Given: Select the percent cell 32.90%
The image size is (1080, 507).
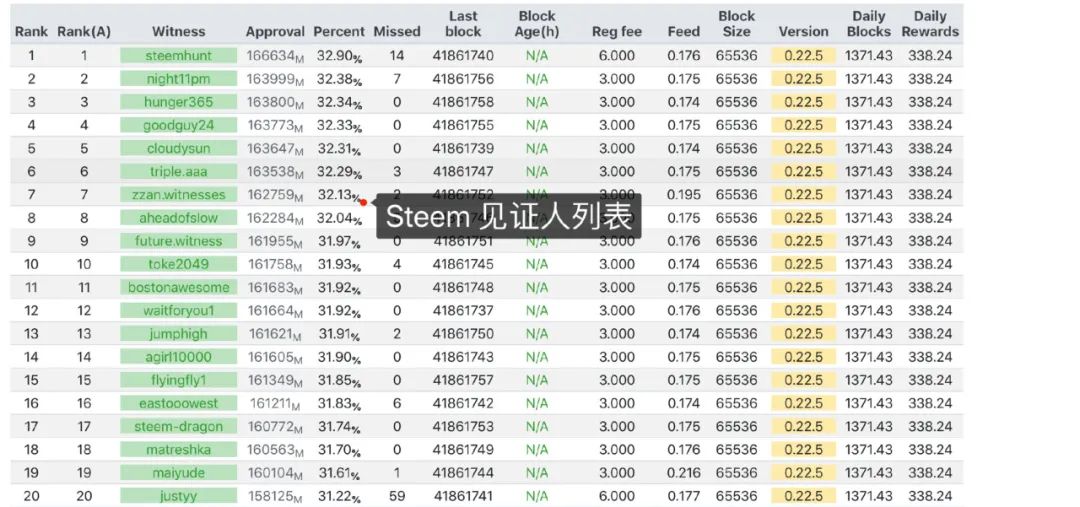Looking at the screenshot, I should pyautogui.click(x=339, y=56).
